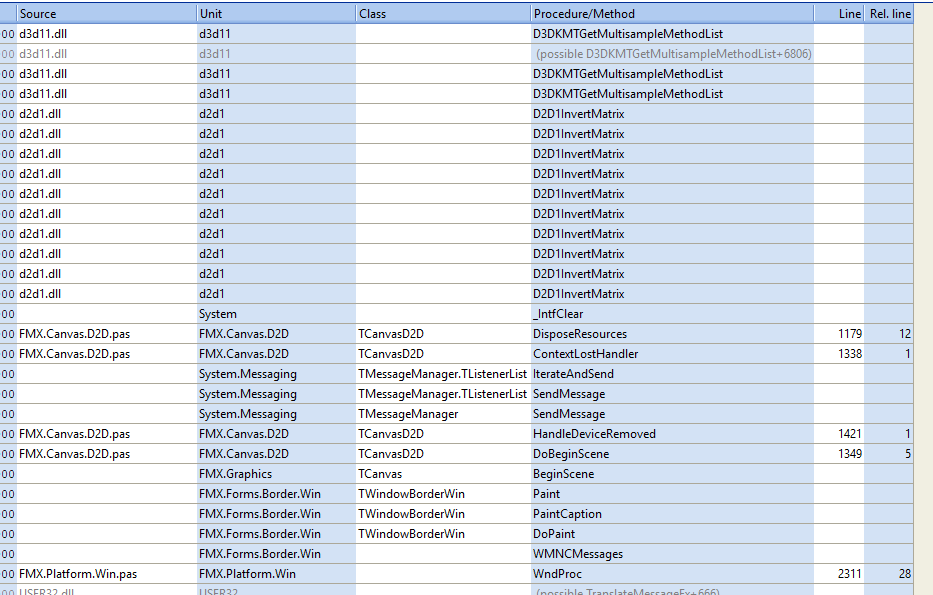
Task: Select the grayed possible D3DKMTGetMultisampleMethodList+6806 row
Action: pos(456,54)
